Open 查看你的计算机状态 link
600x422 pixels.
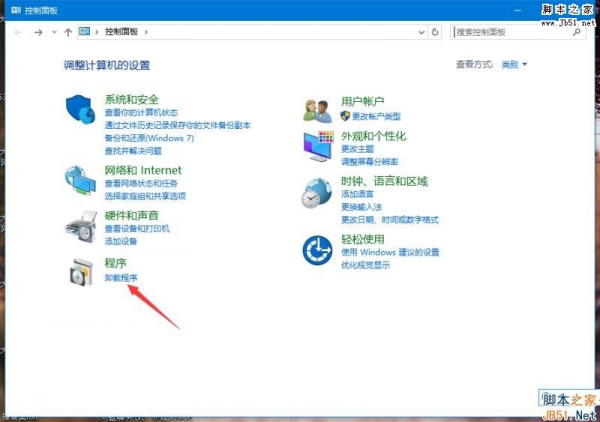[x=141, y=112]
